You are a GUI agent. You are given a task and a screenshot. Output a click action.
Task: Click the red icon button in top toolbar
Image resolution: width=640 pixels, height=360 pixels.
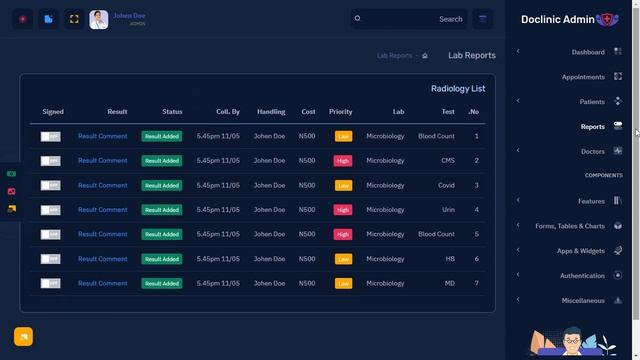coord(23,19)
